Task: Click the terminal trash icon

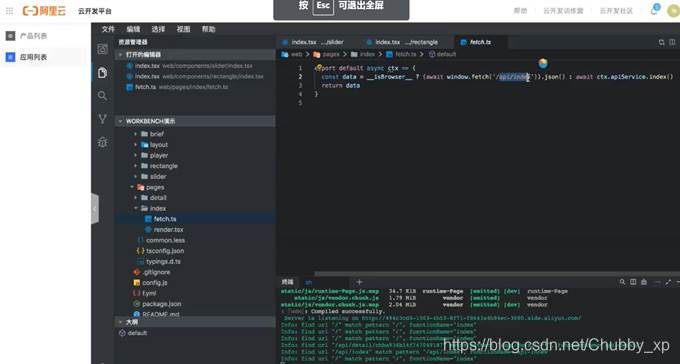Action: click(644, 282)
